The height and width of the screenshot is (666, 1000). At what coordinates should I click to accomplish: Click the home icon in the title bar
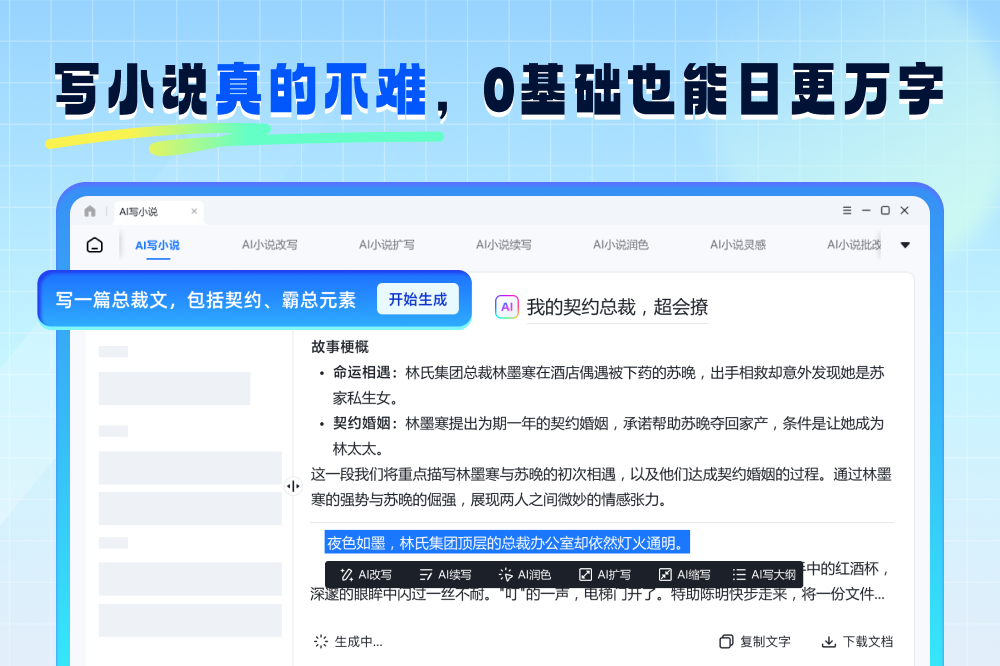90,211
